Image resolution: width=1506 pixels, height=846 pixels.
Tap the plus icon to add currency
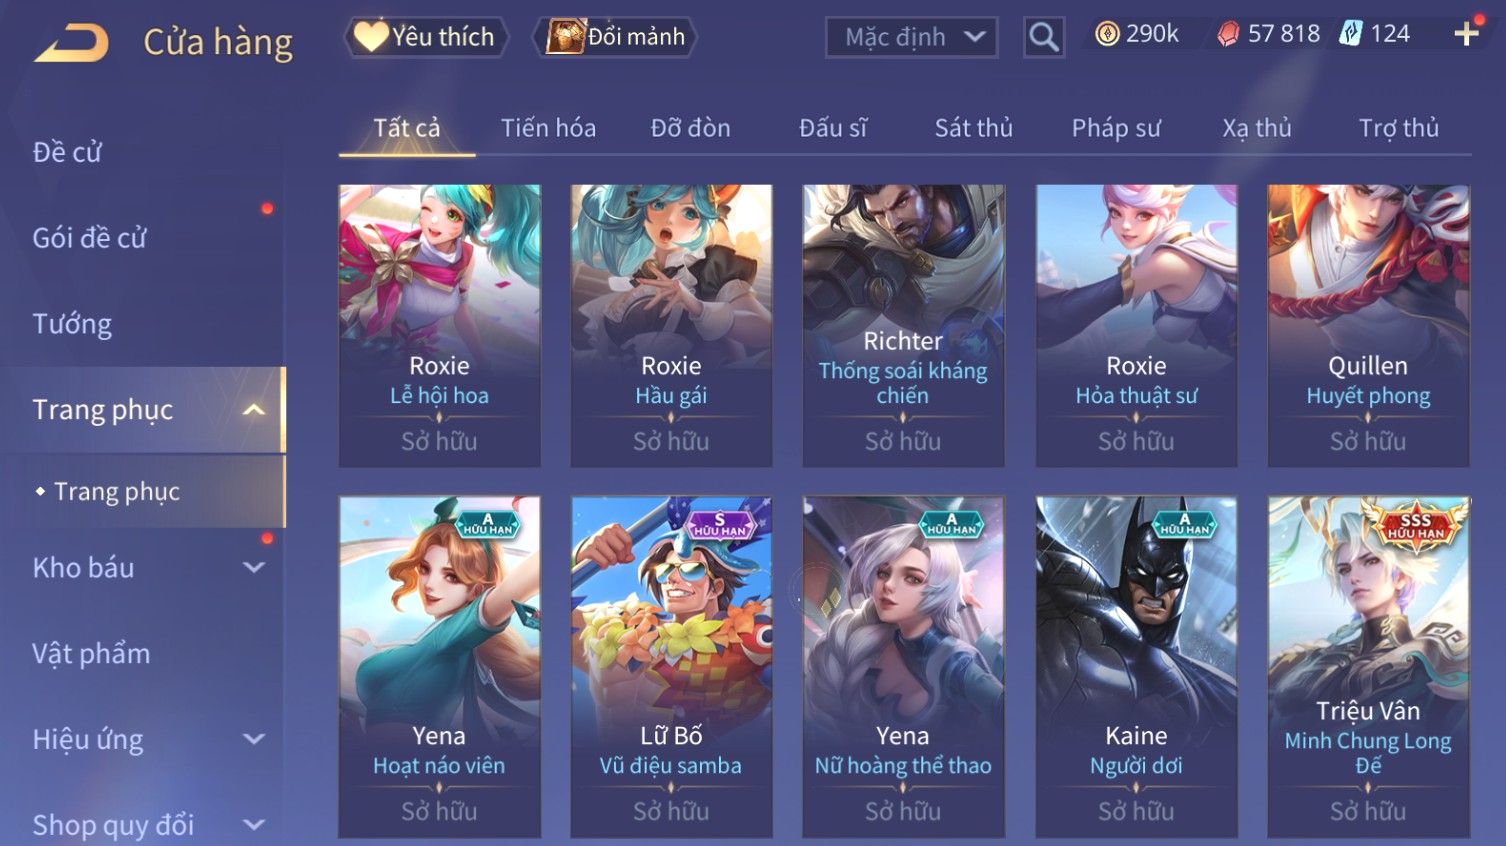click(x=1467, y=34)
